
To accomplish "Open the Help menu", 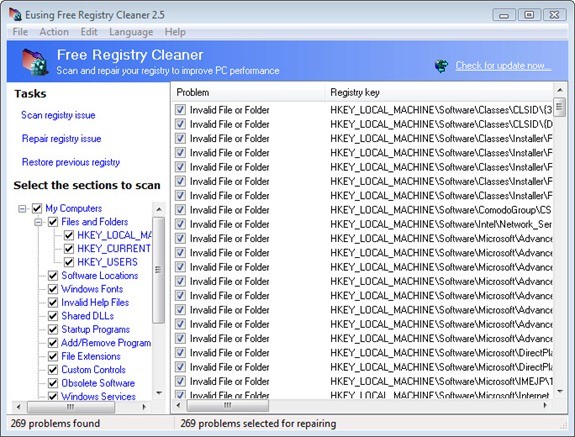I will (175, 32).
